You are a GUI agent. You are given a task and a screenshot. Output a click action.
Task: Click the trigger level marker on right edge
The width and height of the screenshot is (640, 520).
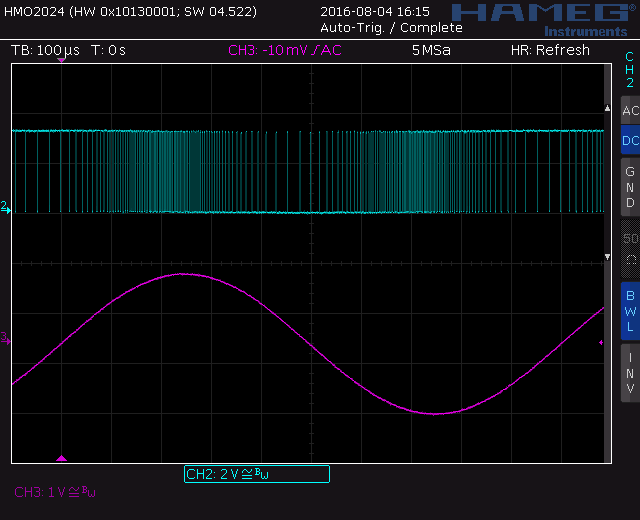click(601, 343)
